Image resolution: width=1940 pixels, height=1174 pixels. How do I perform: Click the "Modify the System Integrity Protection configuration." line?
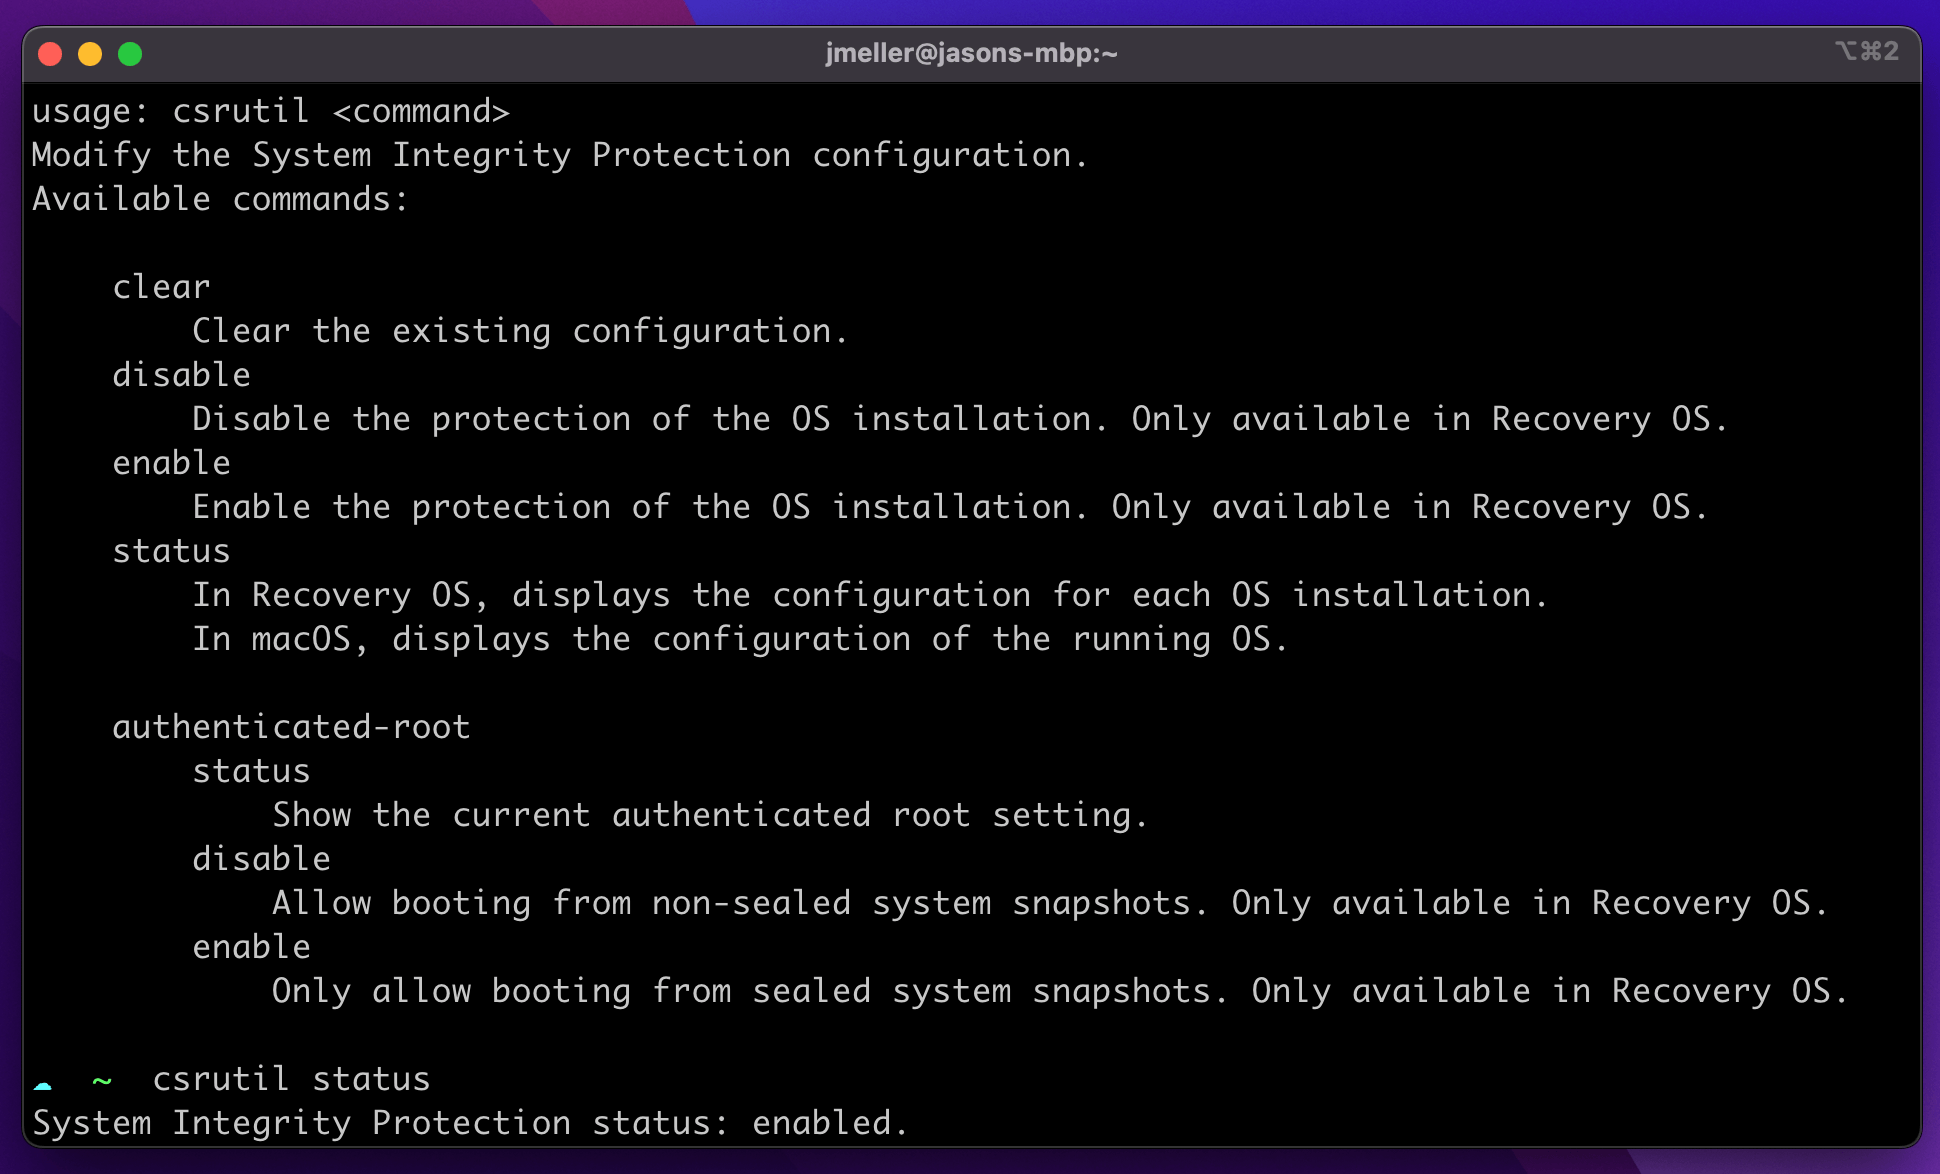(x=560, y=155)
